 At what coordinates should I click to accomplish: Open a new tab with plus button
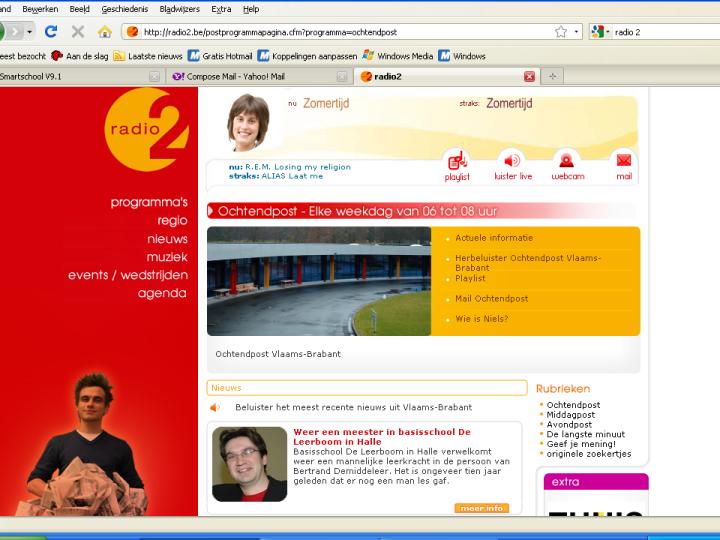[x=552, y=77]
